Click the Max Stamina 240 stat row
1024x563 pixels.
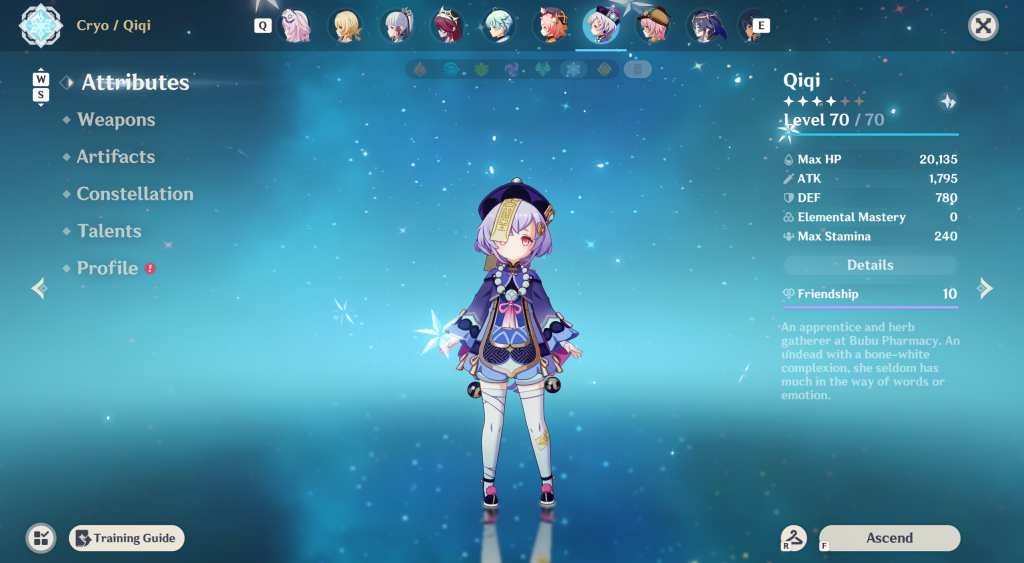point(871,236)
